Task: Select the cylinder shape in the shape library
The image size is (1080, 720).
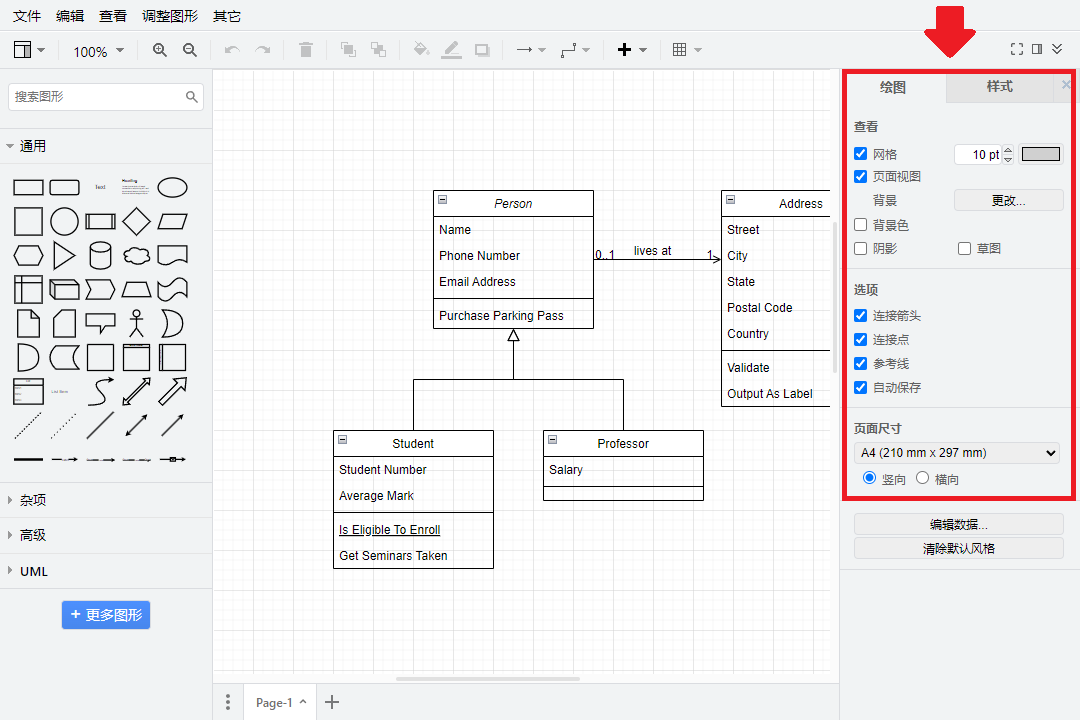Action: point(100,255)
